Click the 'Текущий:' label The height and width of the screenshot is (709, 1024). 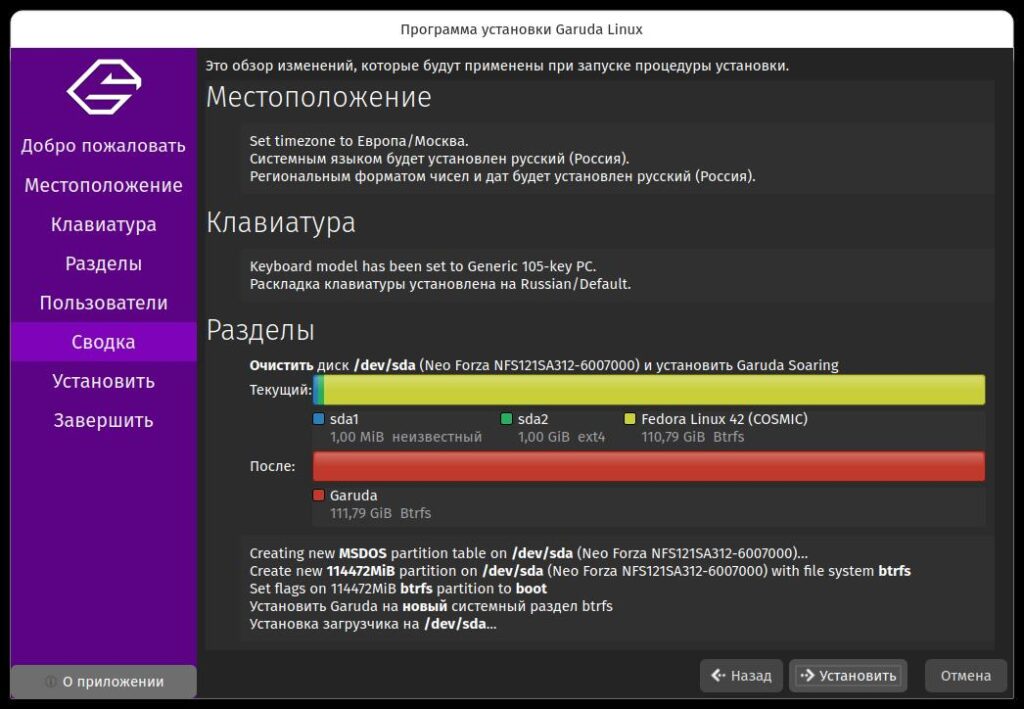coord(281,390)
